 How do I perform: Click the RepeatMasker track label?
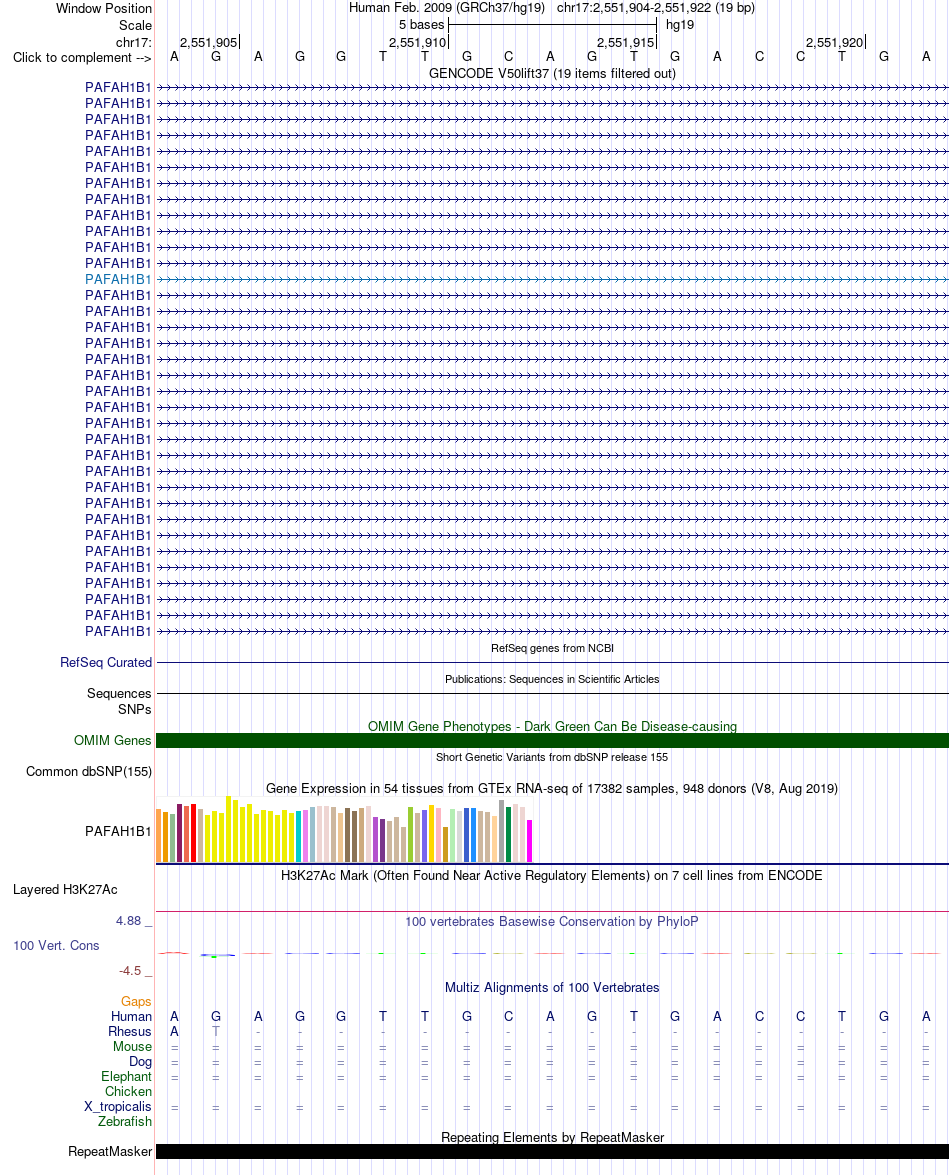110,1152
